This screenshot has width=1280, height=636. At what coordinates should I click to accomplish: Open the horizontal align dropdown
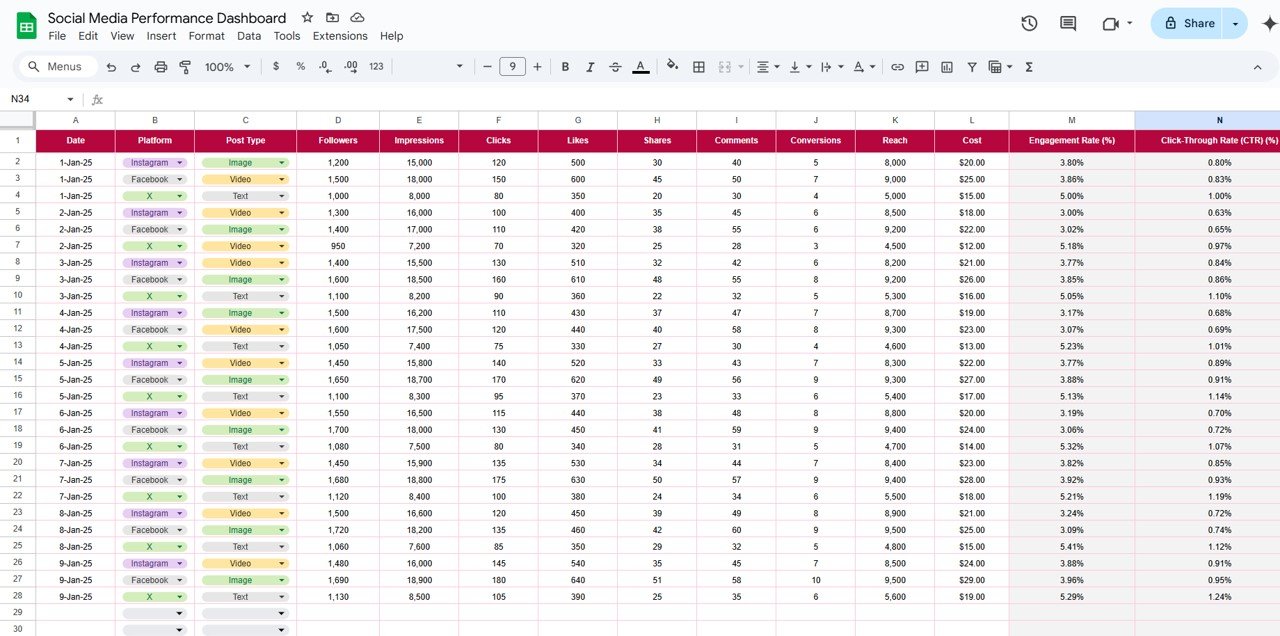point(768,67)
